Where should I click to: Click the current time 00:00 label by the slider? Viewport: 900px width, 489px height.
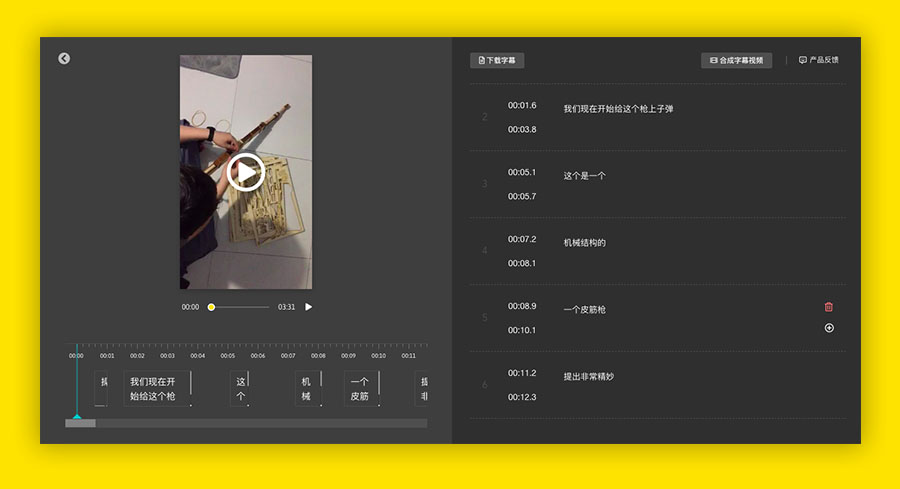point(190,307)
